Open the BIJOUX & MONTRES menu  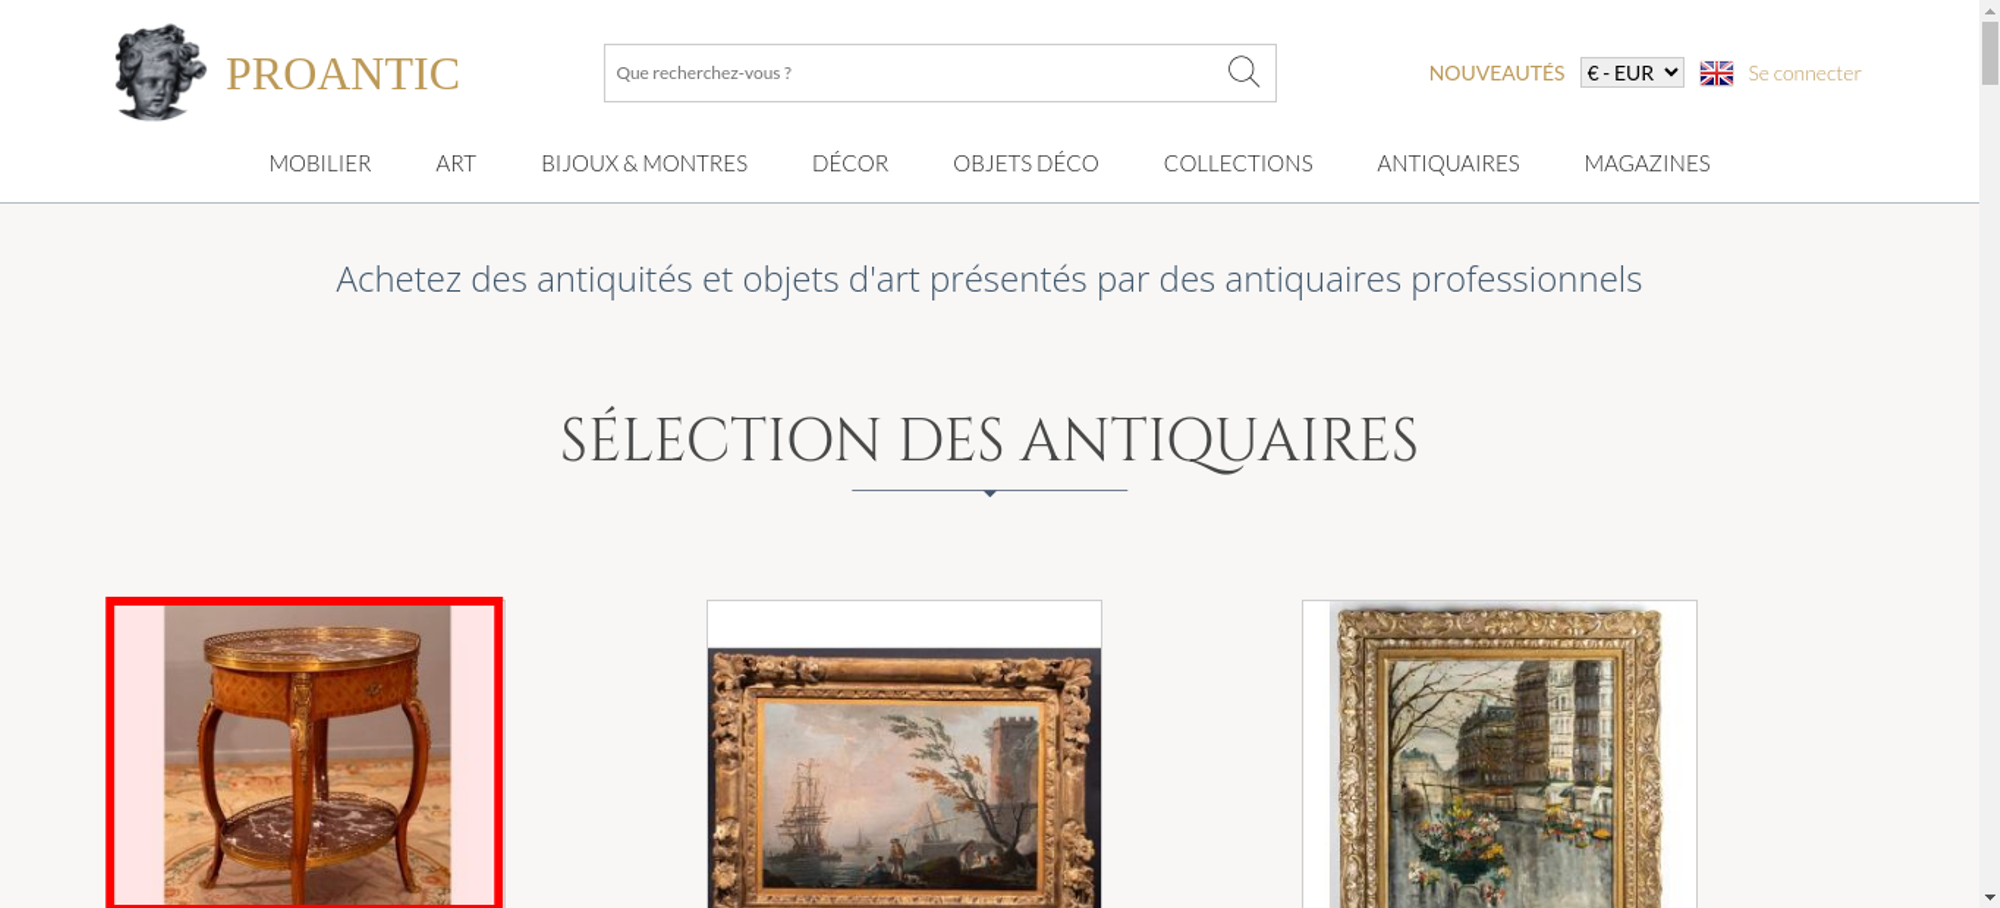pos(644,163)
